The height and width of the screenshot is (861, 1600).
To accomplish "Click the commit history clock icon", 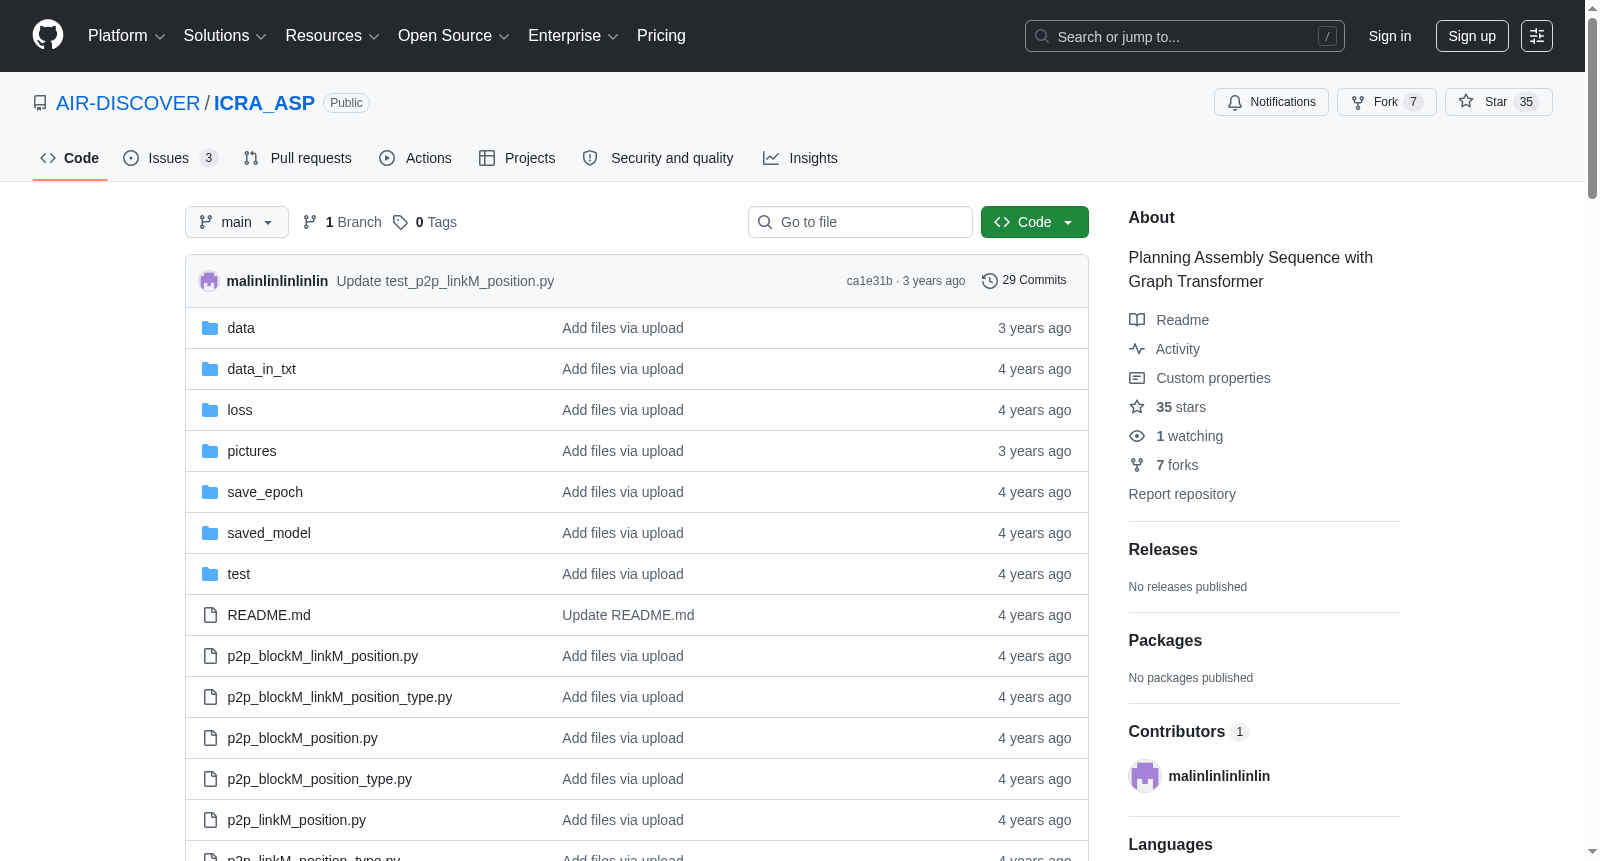I will [x=990, y=281].
